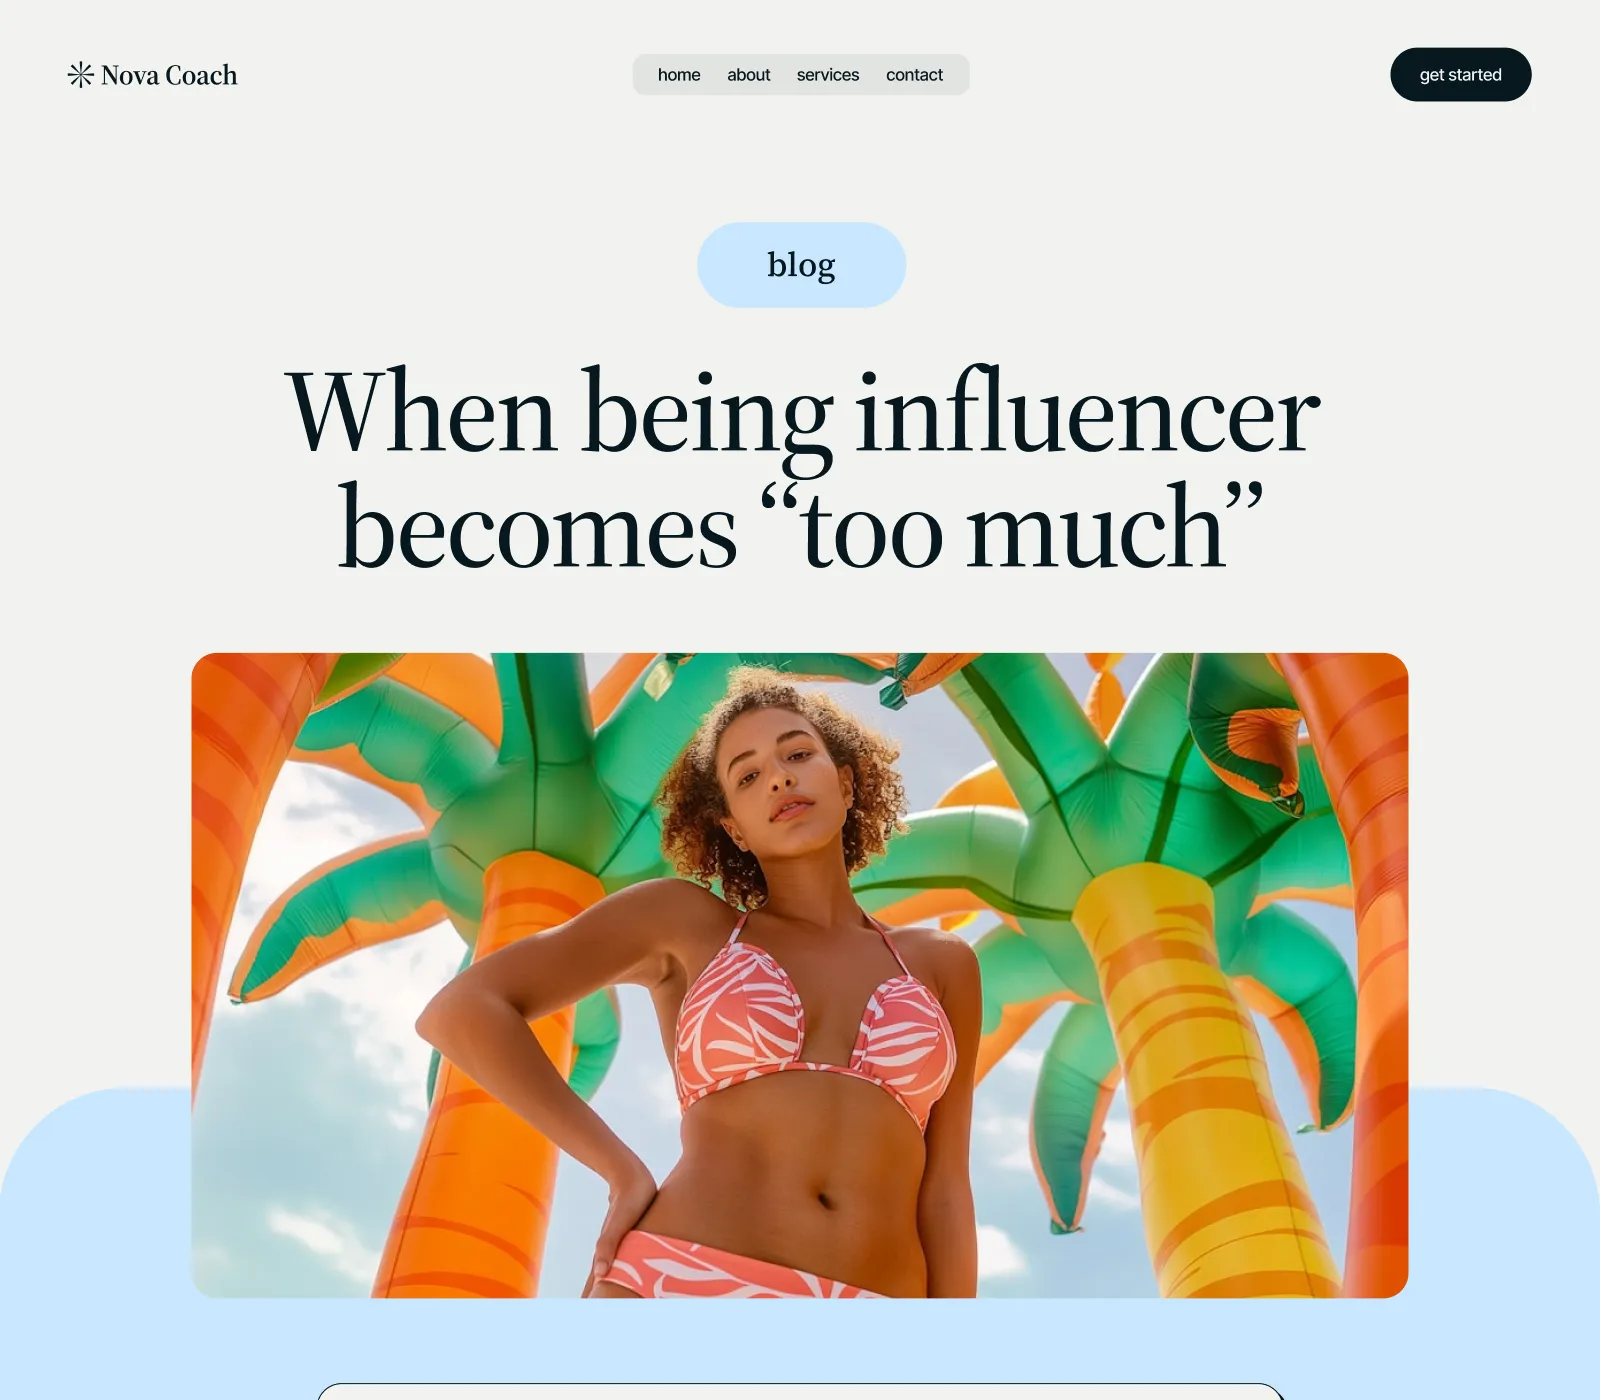Click the headline line 'When being influencer'
This screenshot has height=1400, width=1600.
[x=802, y=414]
